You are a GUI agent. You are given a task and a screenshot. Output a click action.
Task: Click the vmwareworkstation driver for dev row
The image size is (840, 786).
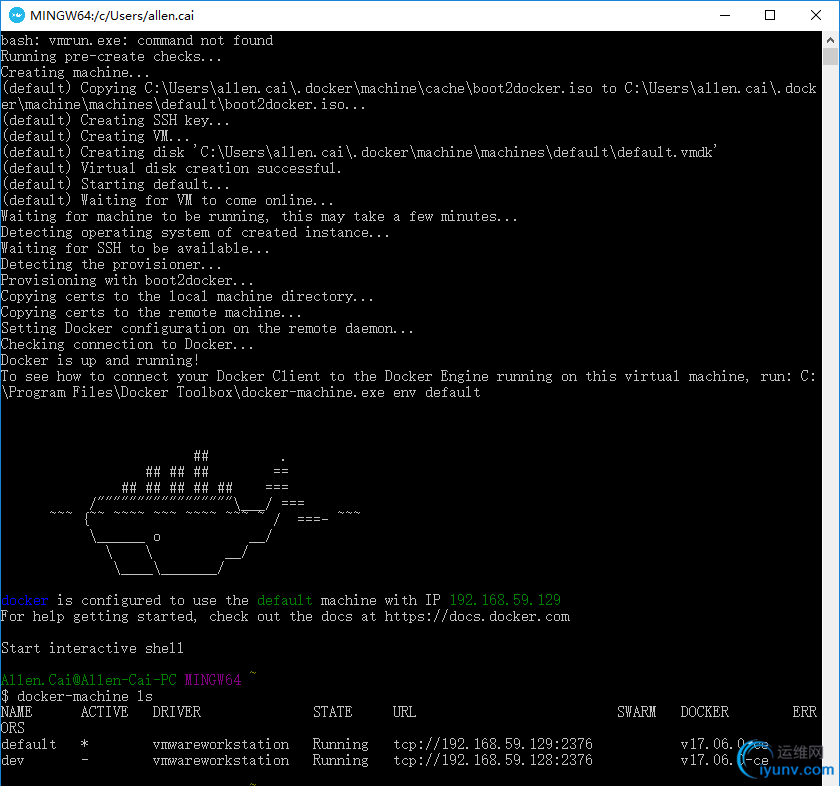point(221,761)
